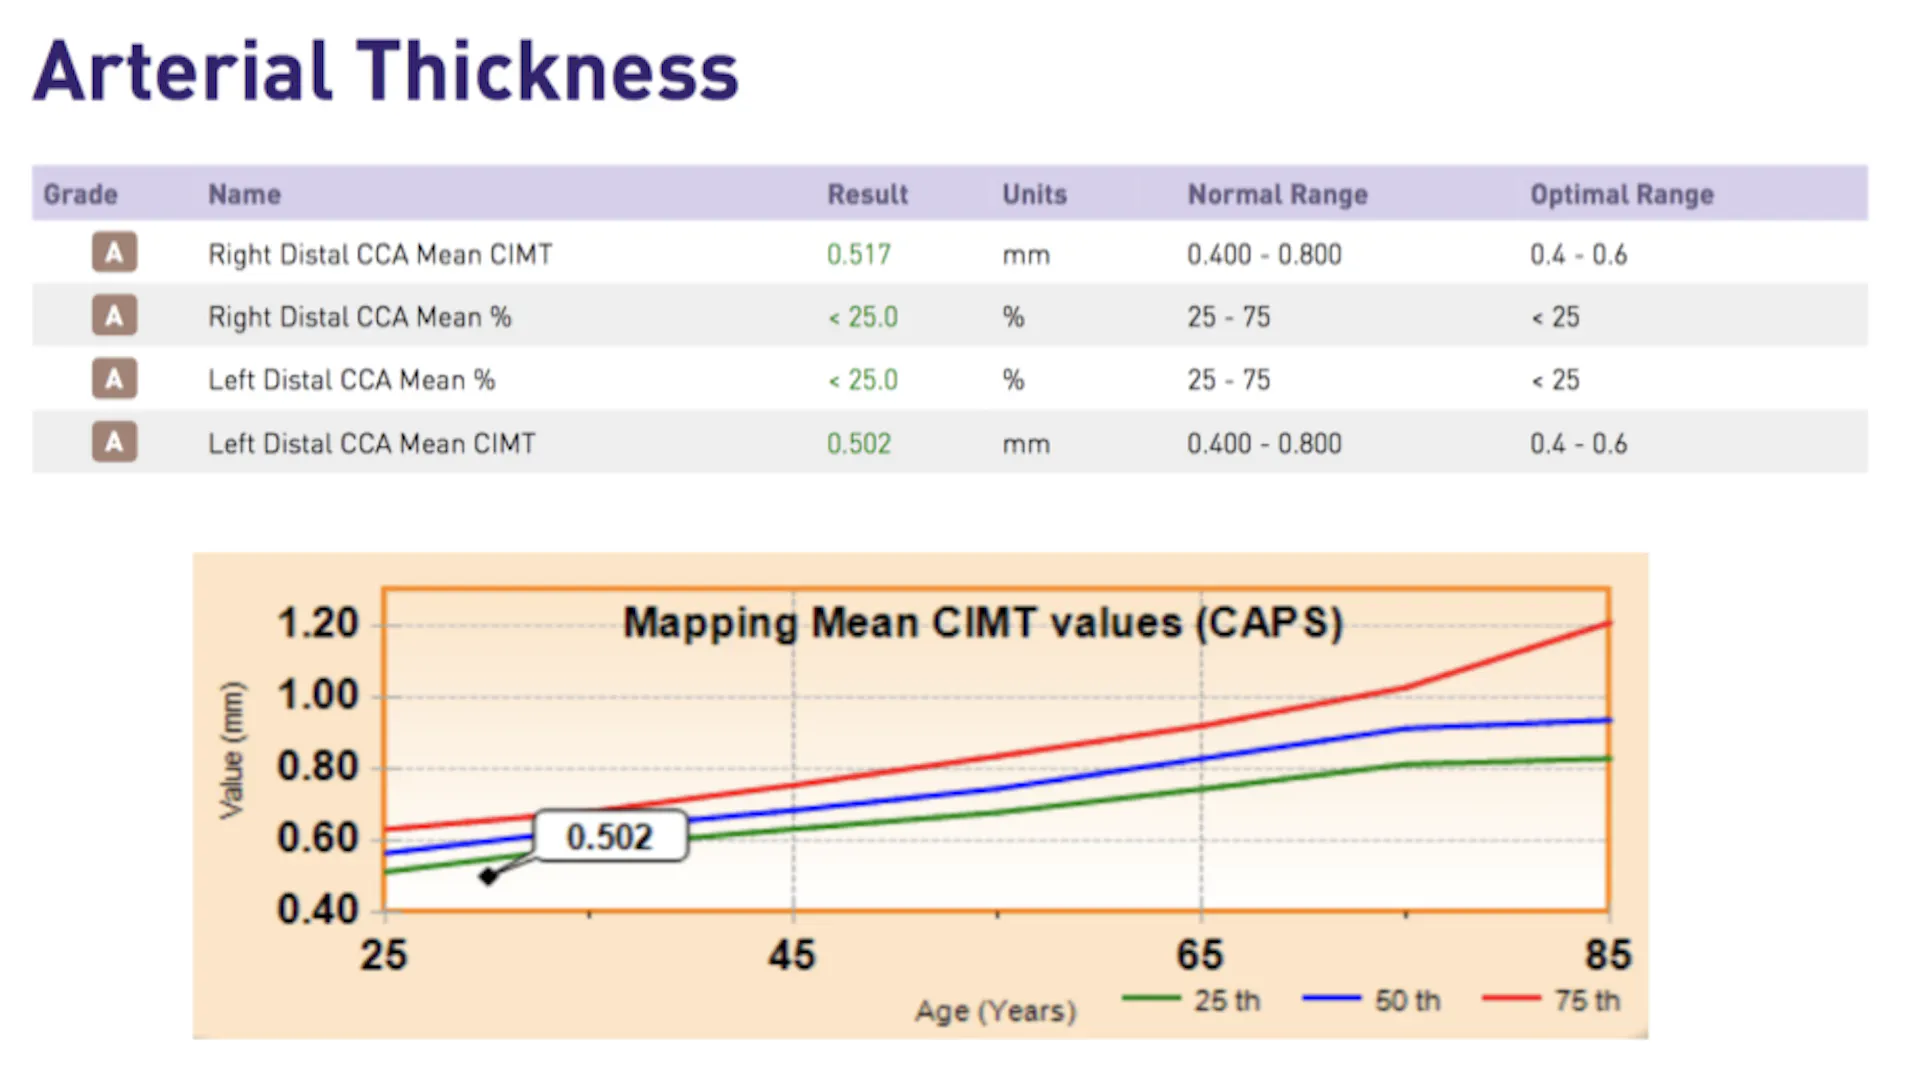Click the Optimal Range column header
Screen dimensions: 1920x1088
(1621, 194)
